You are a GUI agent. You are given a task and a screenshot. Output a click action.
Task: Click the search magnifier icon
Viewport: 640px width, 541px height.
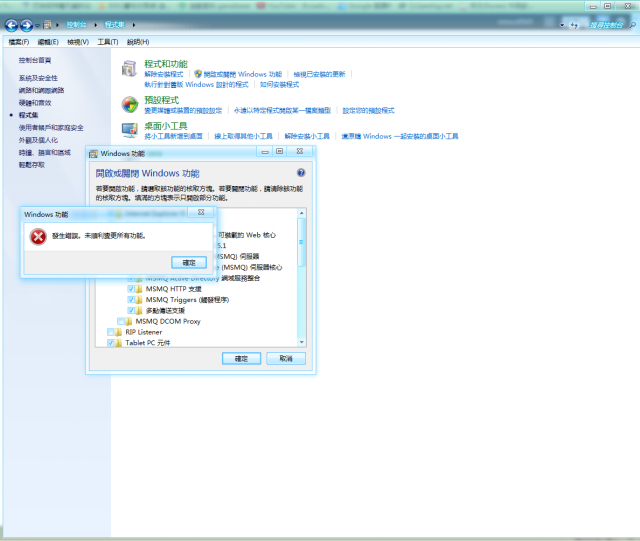click(x=633, y=25)
